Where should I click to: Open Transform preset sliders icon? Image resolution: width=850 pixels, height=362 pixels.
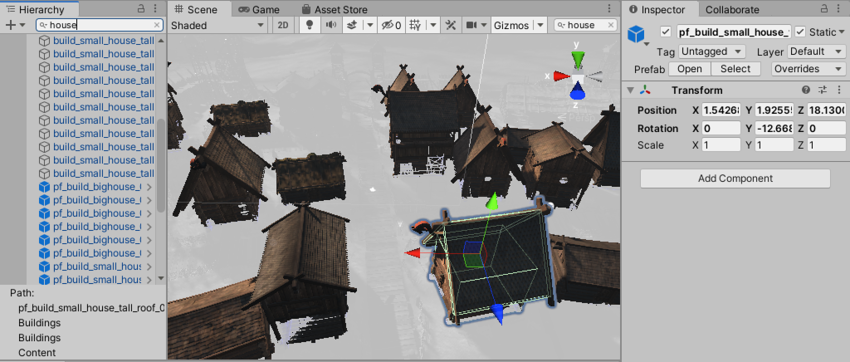click(x=822, y=90)
